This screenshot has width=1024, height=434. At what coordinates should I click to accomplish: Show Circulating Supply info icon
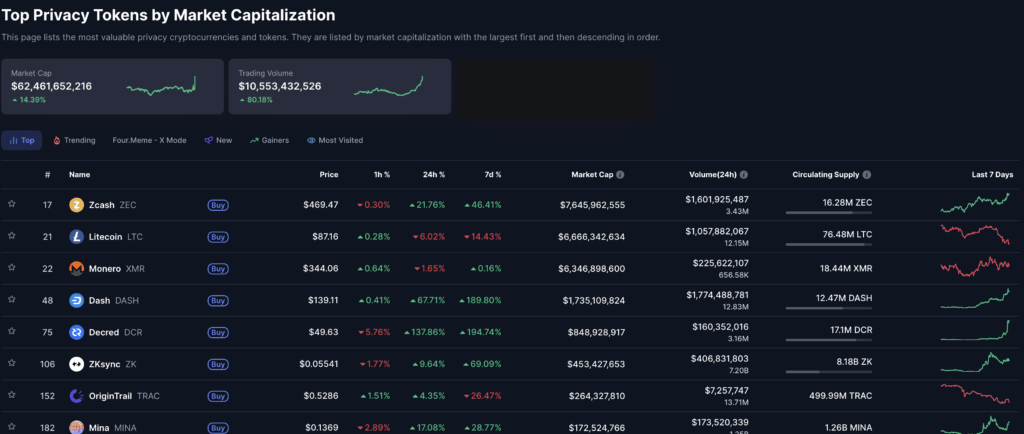(867, 175)
